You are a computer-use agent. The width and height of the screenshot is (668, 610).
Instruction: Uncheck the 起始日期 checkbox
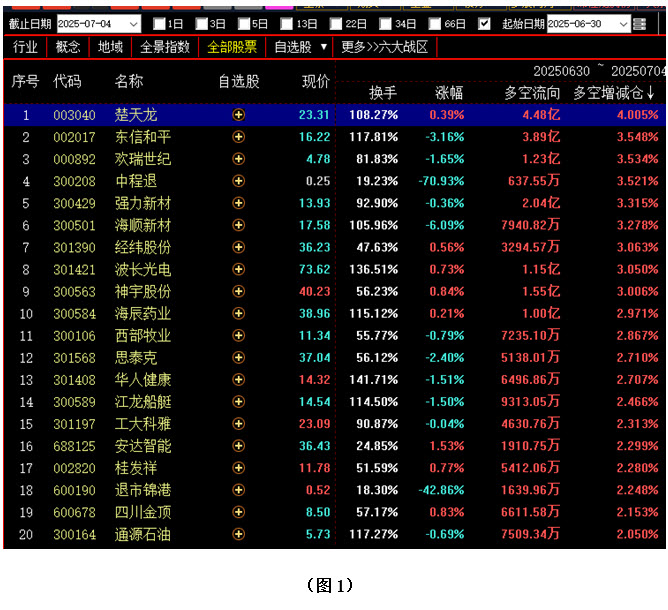tap(484, 24)
